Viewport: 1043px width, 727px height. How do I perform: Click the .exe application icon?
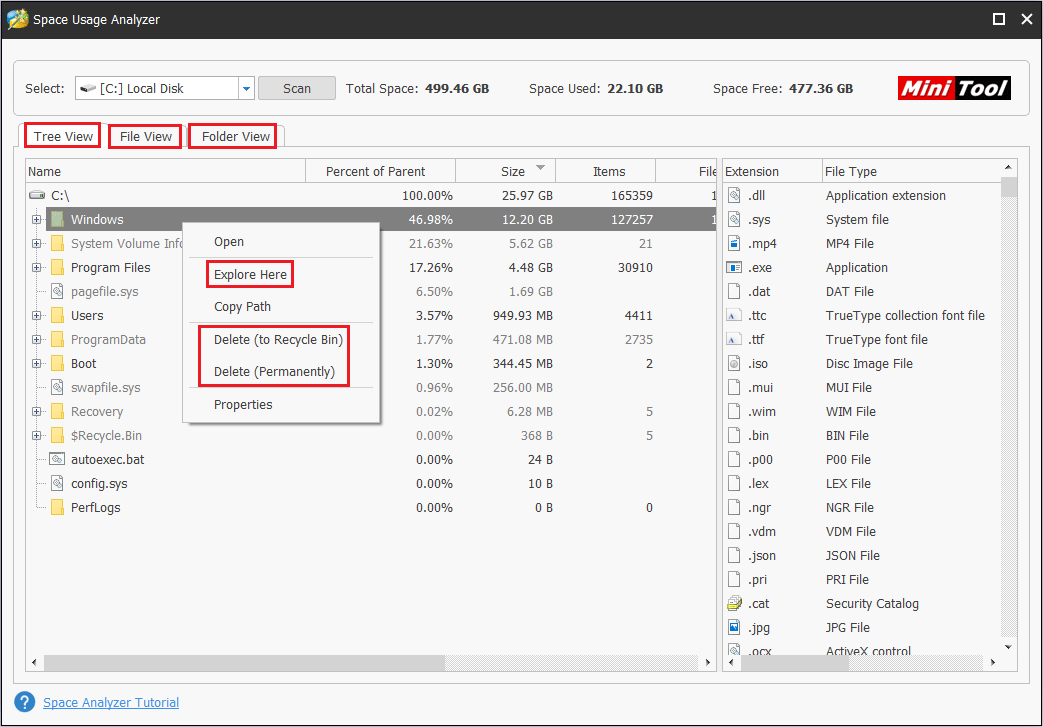734,267
